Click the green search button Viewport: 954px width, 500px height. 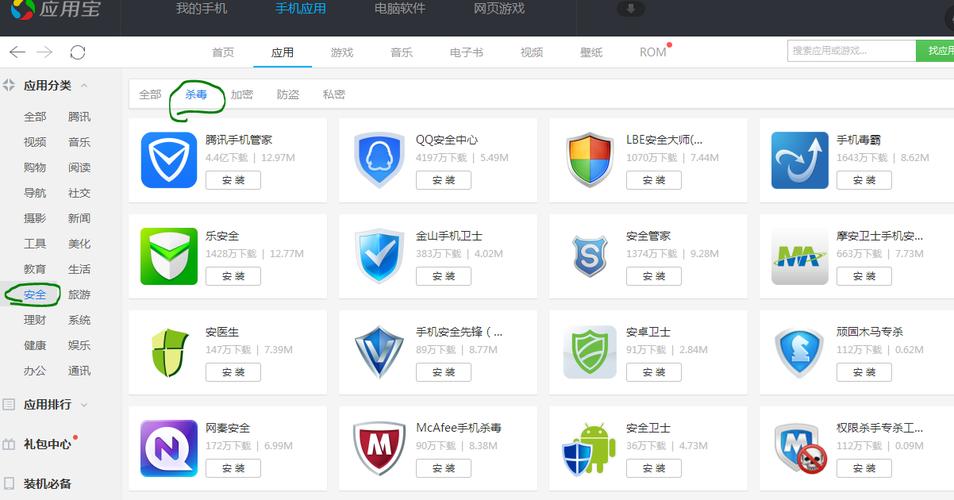935,51
